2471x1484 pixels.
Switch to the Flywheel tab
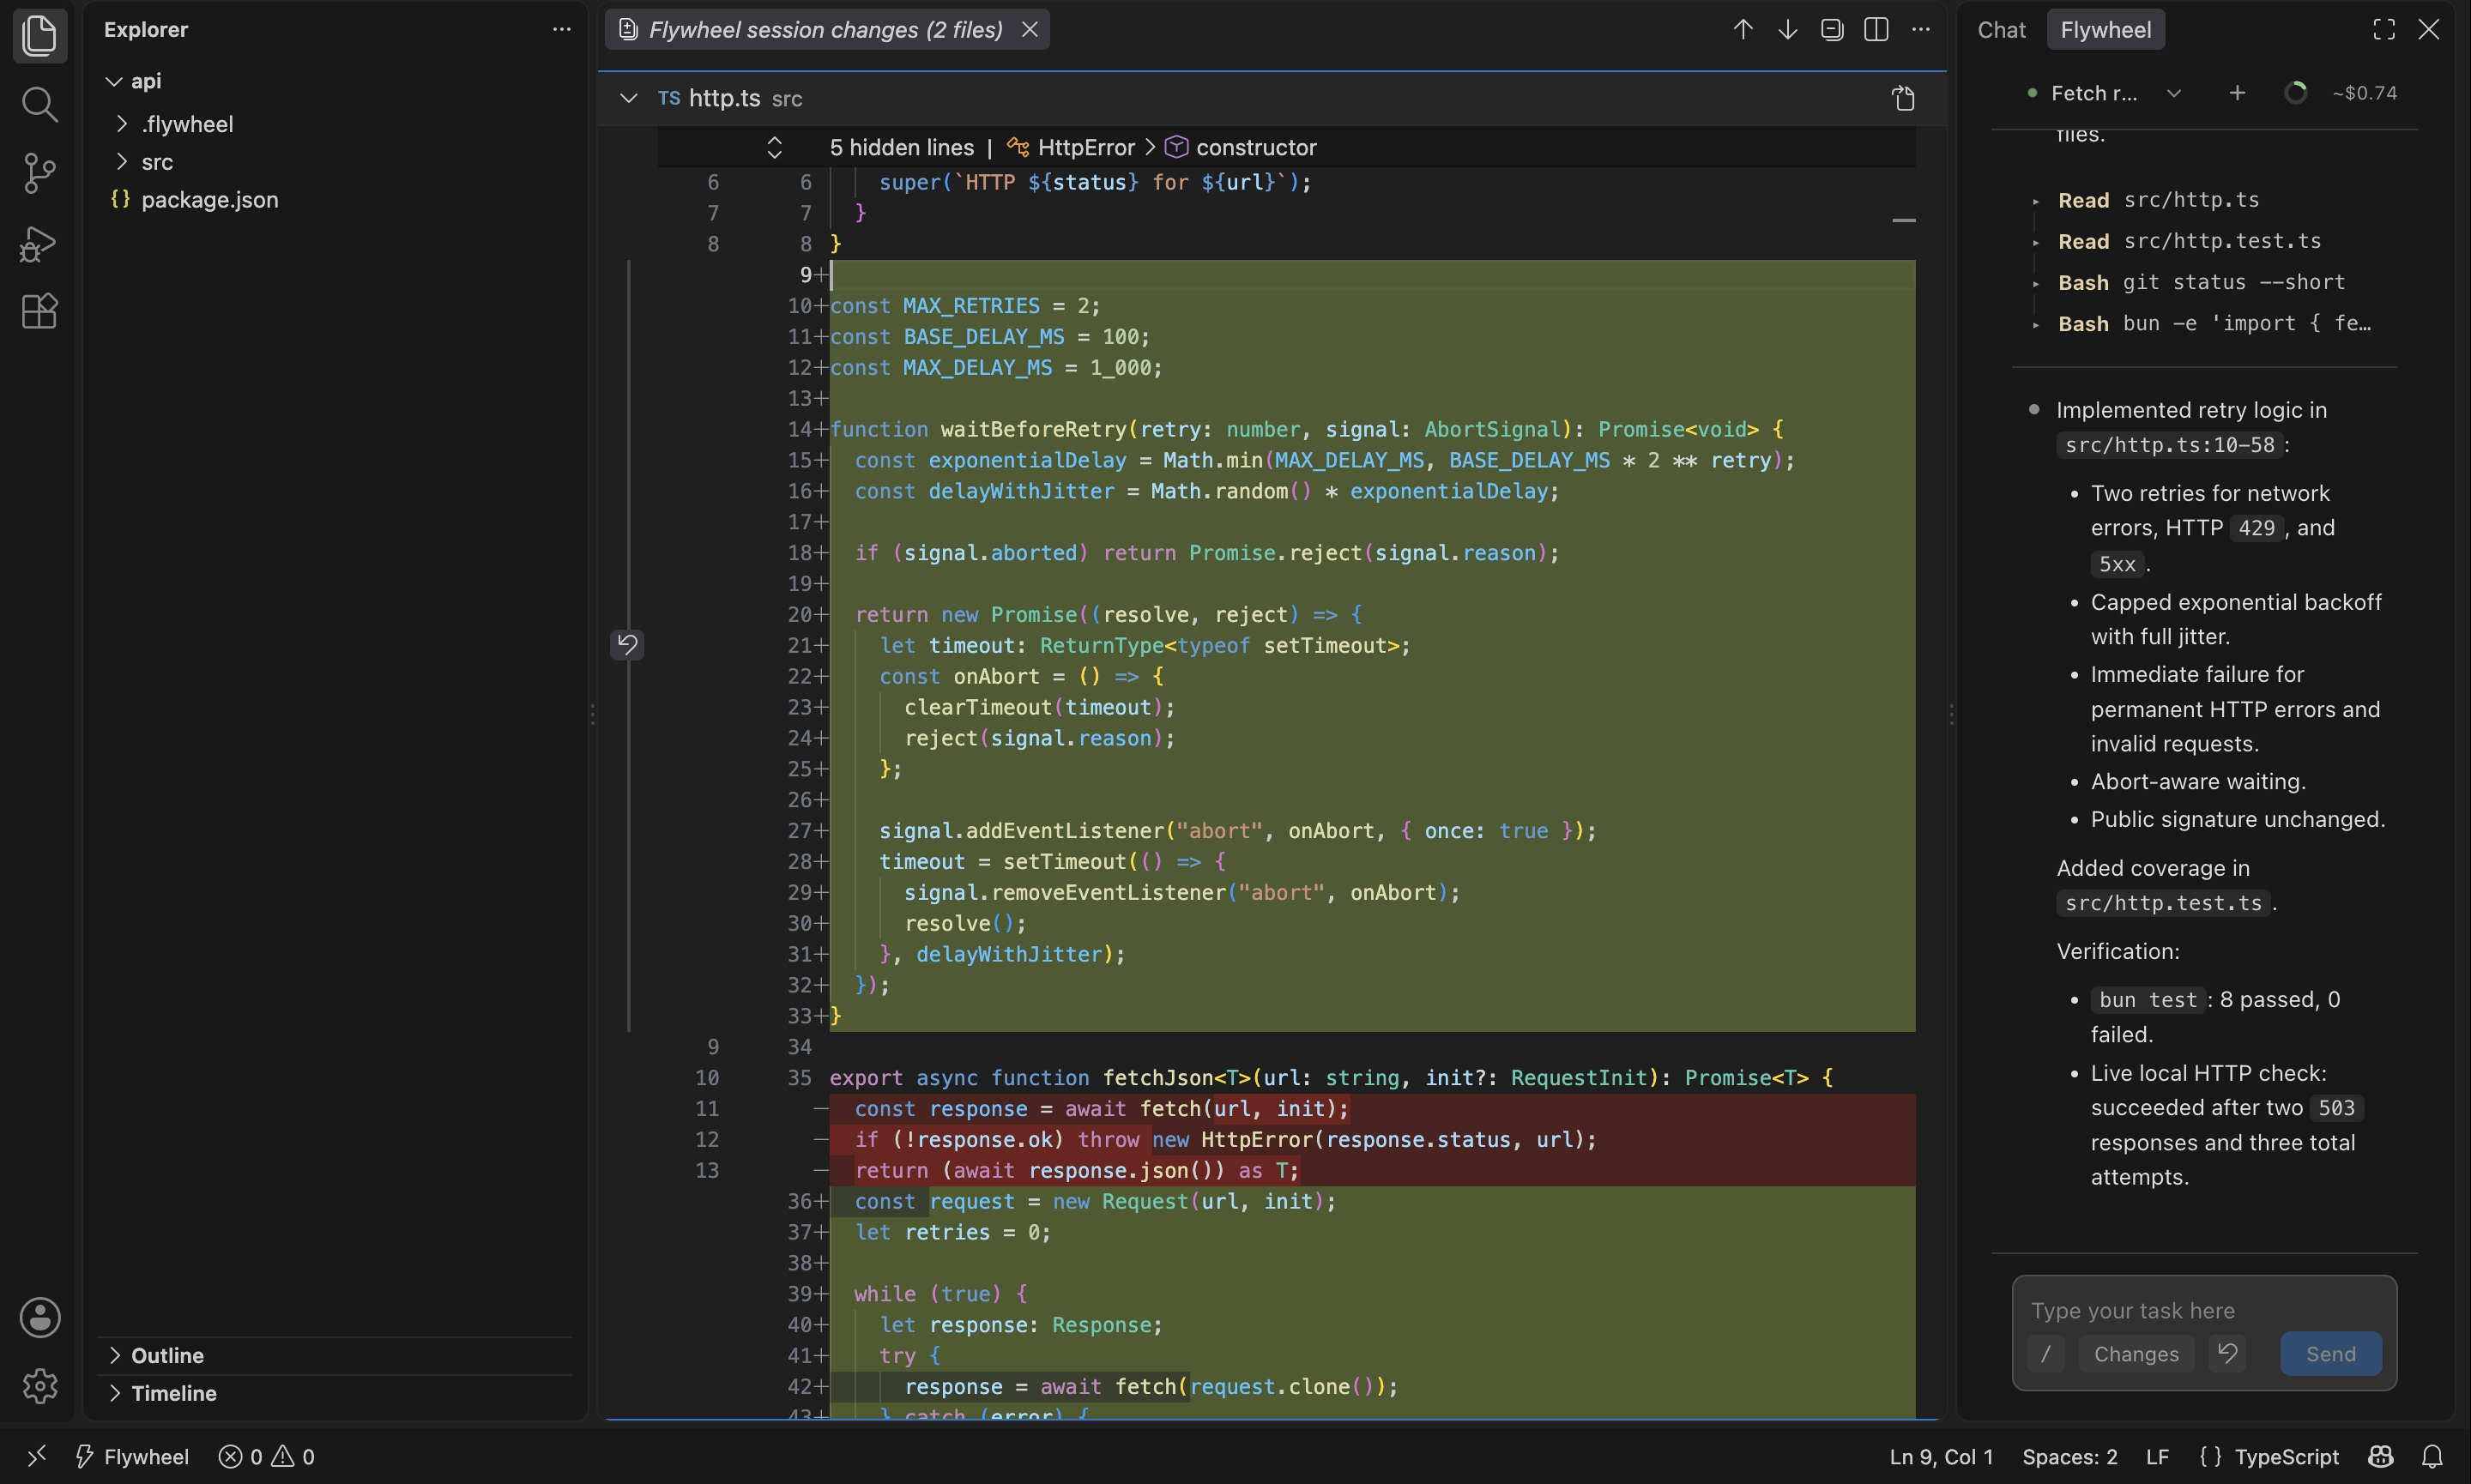(2105, 29)
